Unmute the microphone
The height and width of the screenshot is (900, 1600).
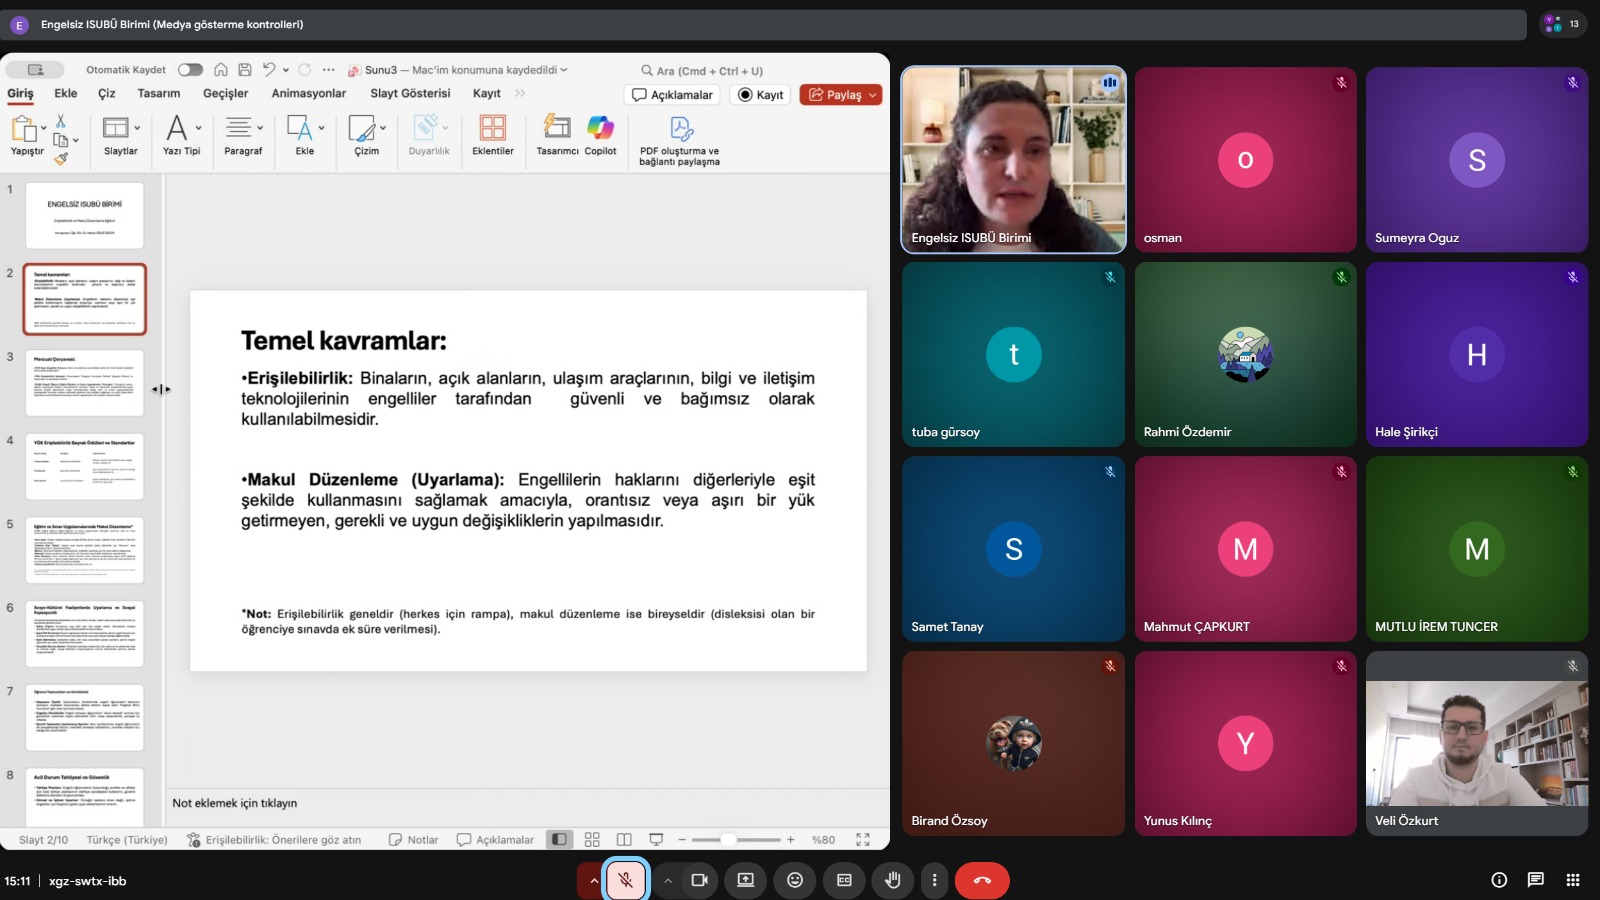pos(626,880)
